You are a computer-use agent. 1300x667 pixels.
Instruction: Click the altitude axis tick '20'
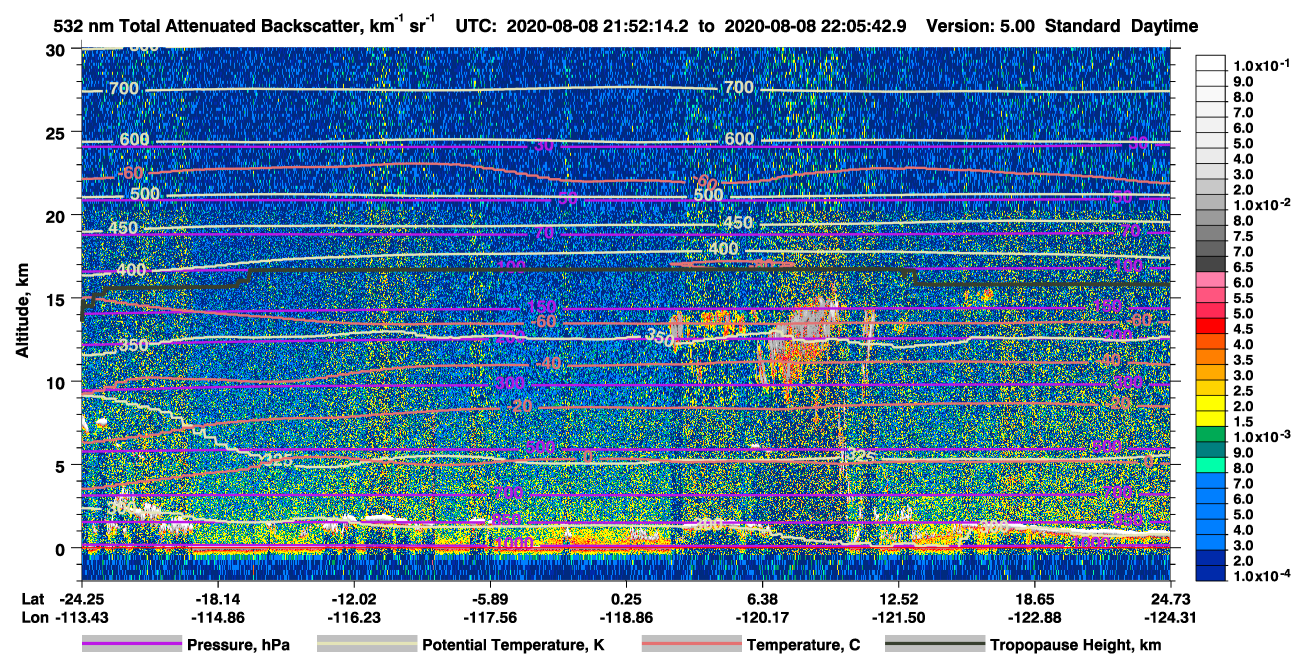[57, 216]
